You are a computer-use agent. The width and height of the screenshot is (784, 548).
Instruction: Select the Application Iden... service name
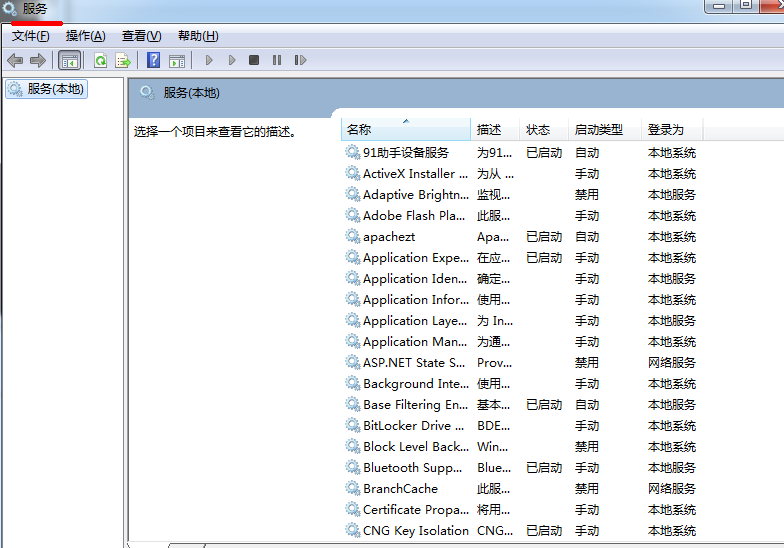point(415,278)
